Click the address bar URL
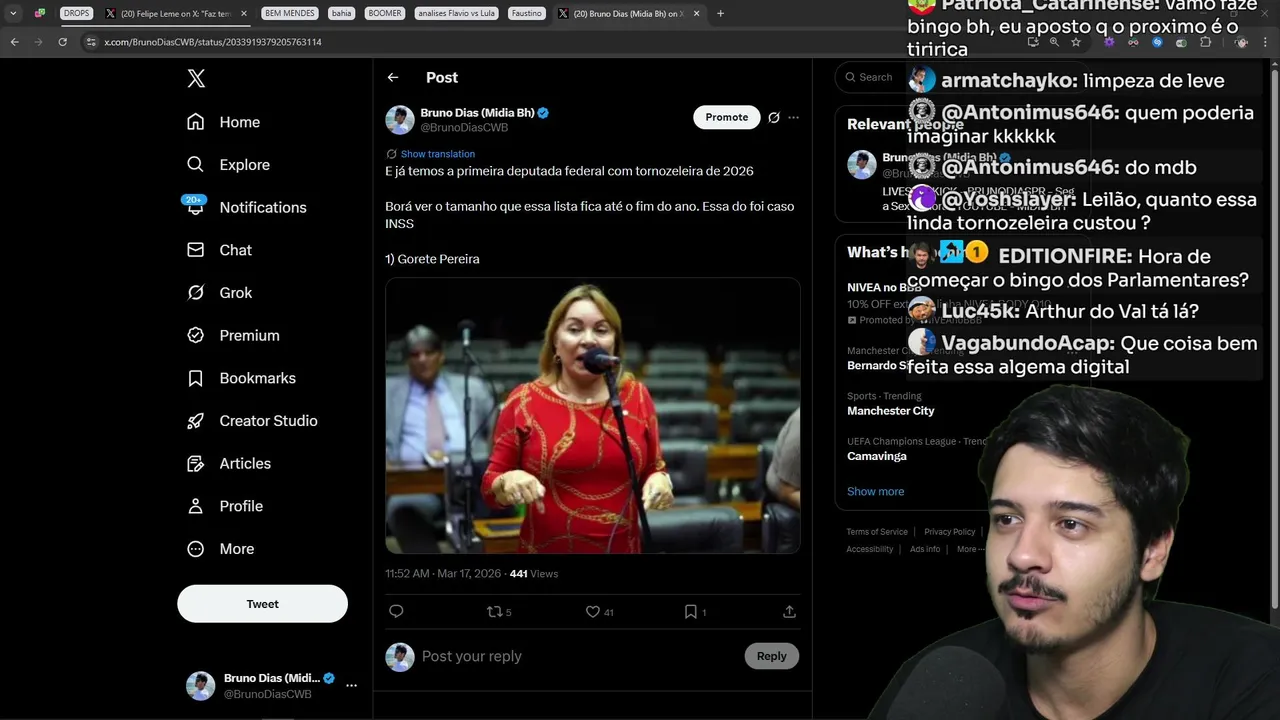The height and width of the screenshot is (720, 1280). [213, 42]
